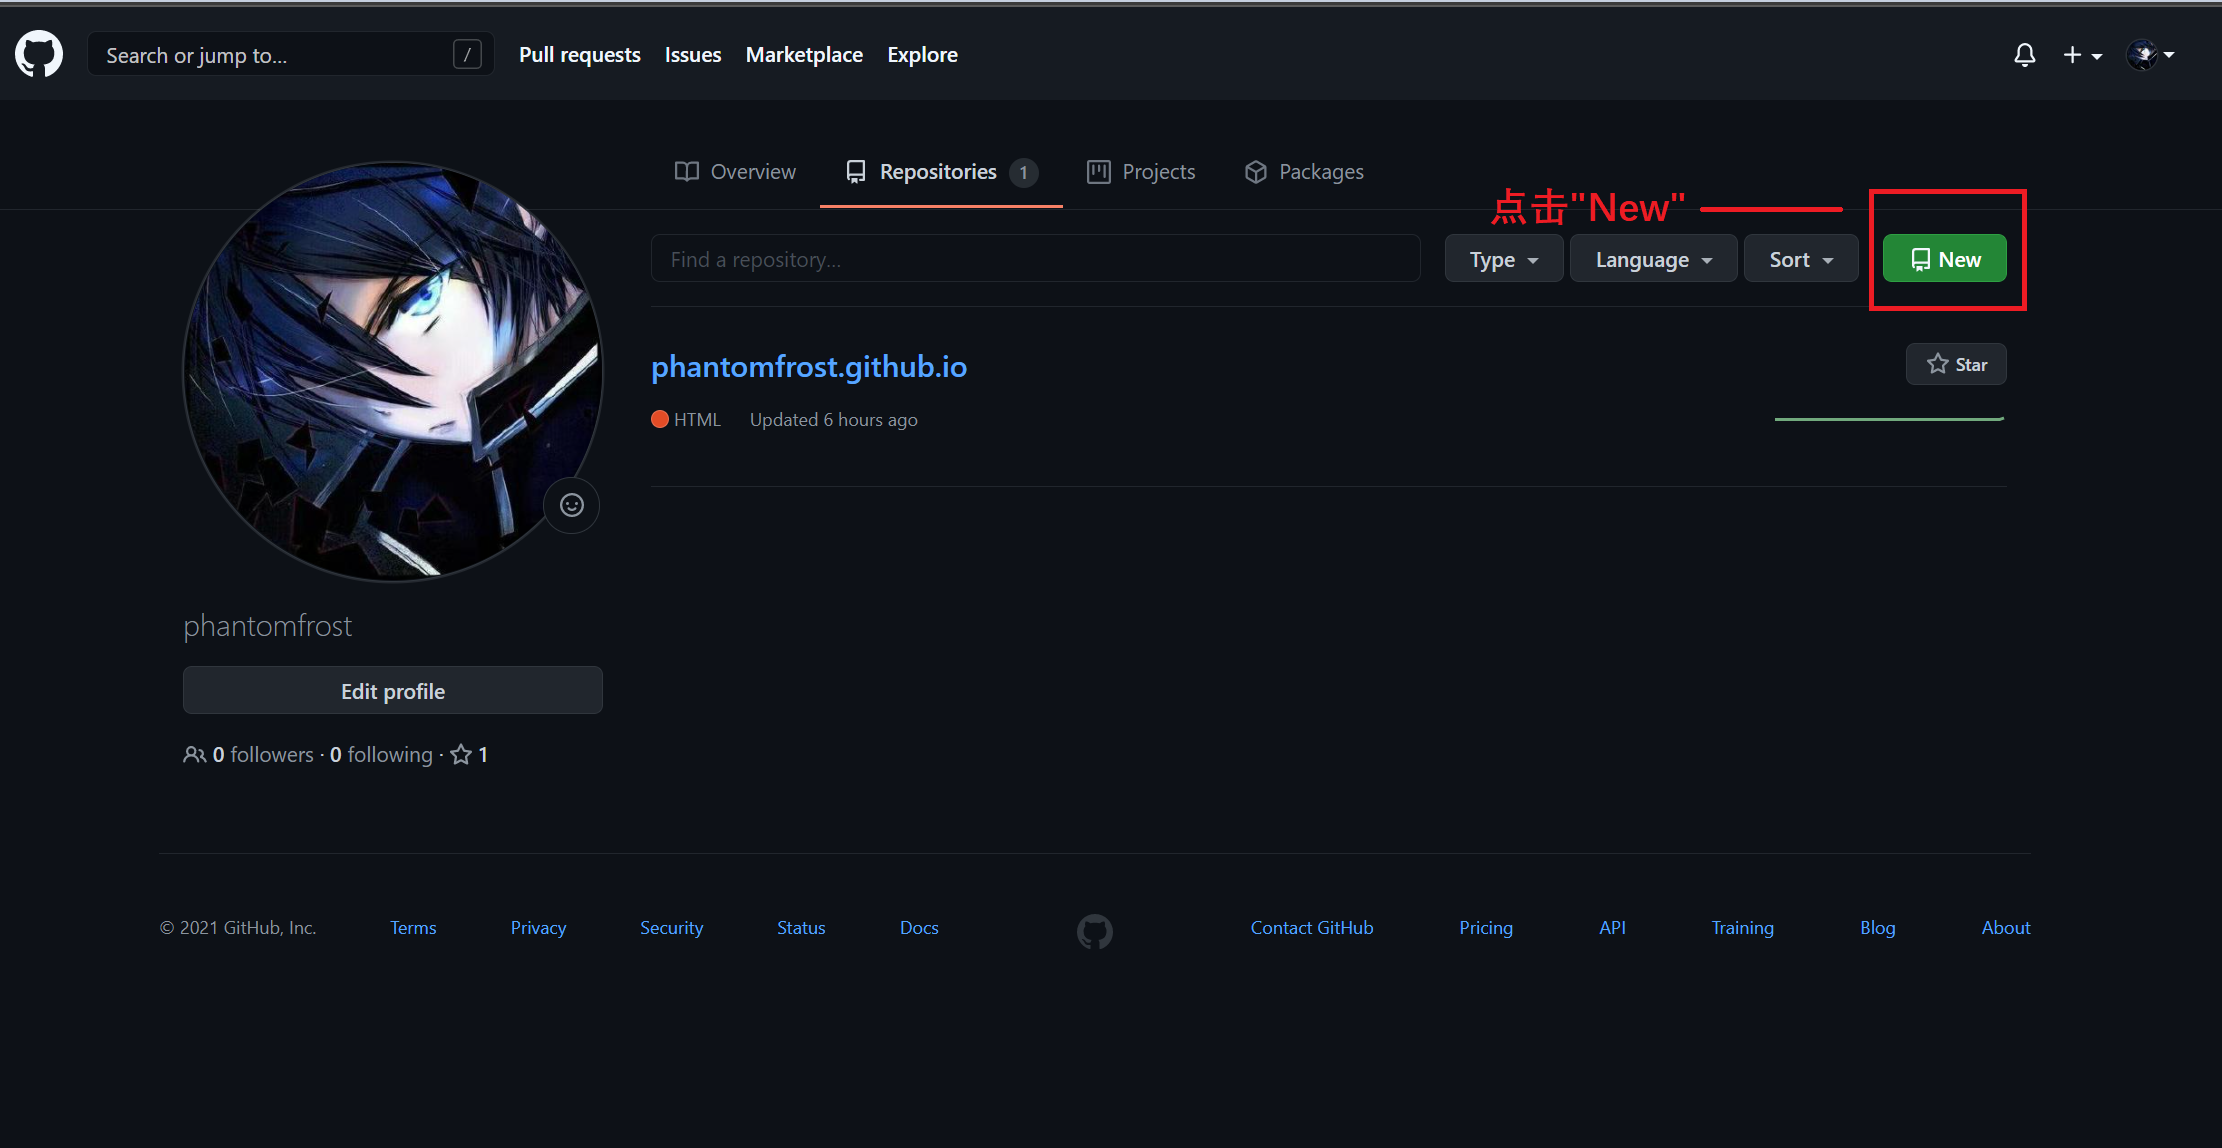Open Explore in the header

(x=922, y=55)
